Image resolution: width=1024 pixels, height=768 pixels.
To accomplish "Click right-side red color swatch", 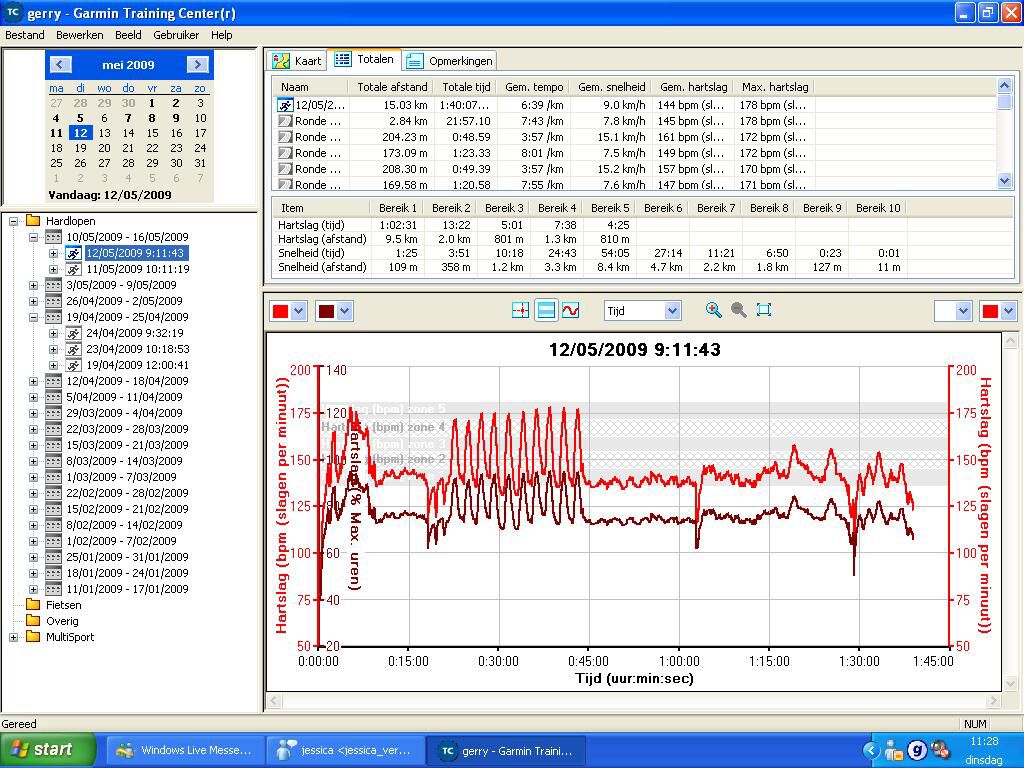I will [989, 312].
